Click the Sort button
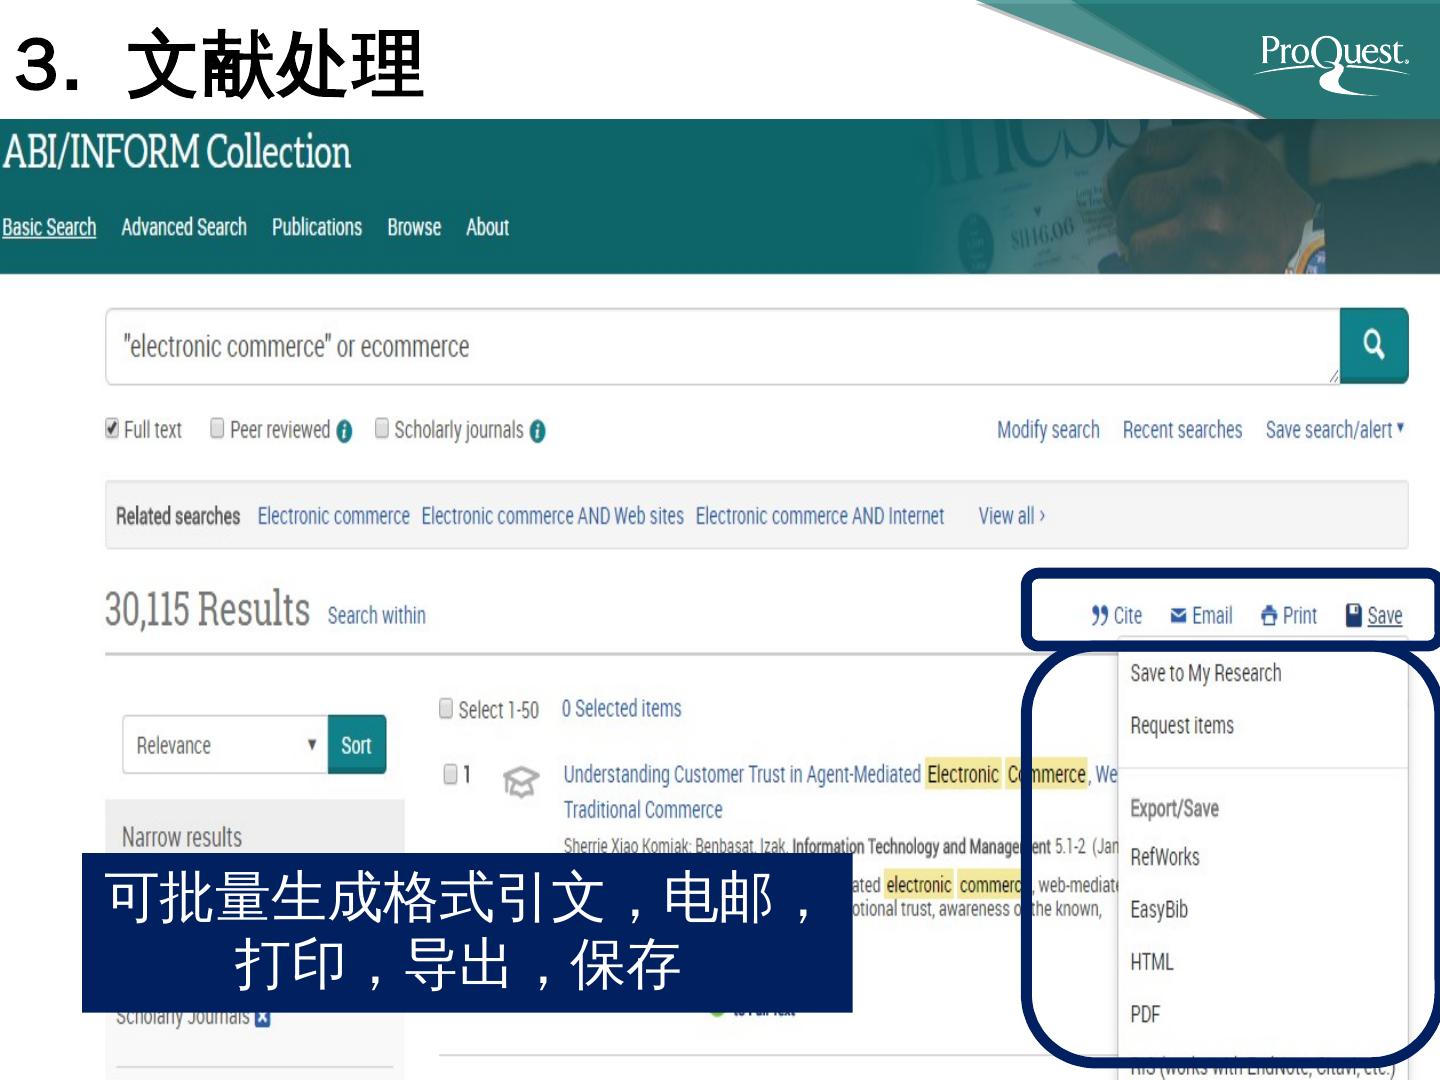 click(x=357, y=745)
